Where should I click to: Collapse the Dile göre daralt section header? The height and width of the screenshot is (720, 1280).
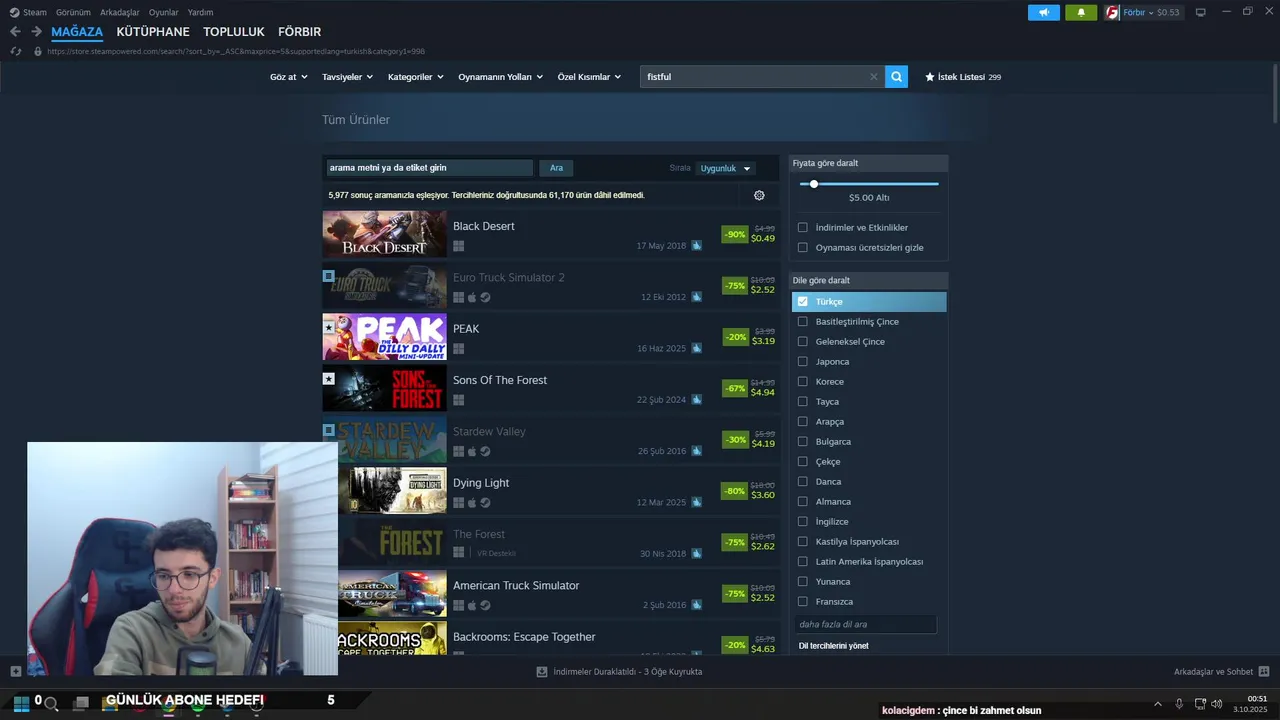(868, 280)
